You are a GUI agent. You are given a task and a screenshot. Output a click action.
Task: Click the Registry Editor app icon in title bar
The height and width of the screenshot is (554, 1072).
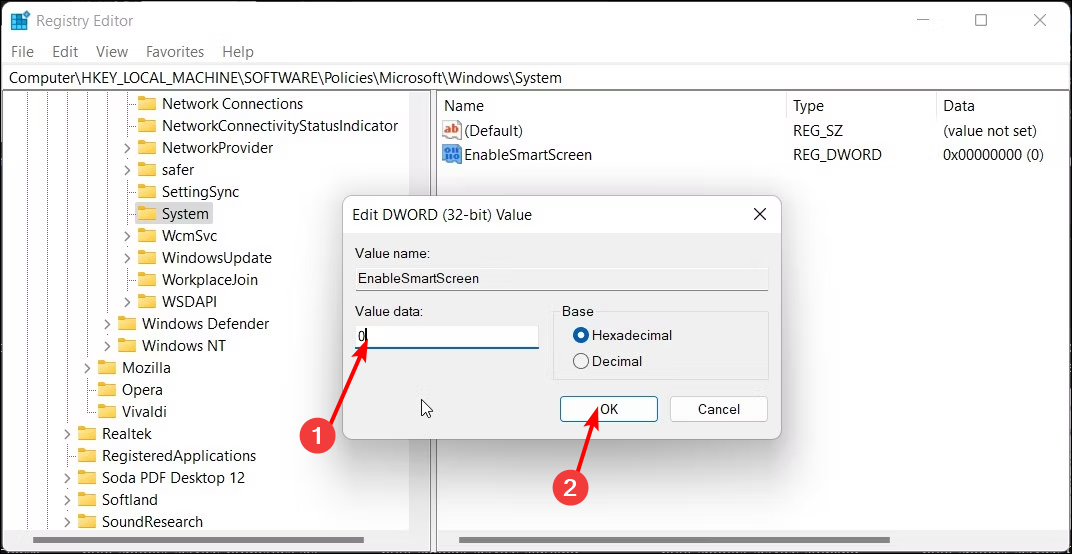pos(19,21)
